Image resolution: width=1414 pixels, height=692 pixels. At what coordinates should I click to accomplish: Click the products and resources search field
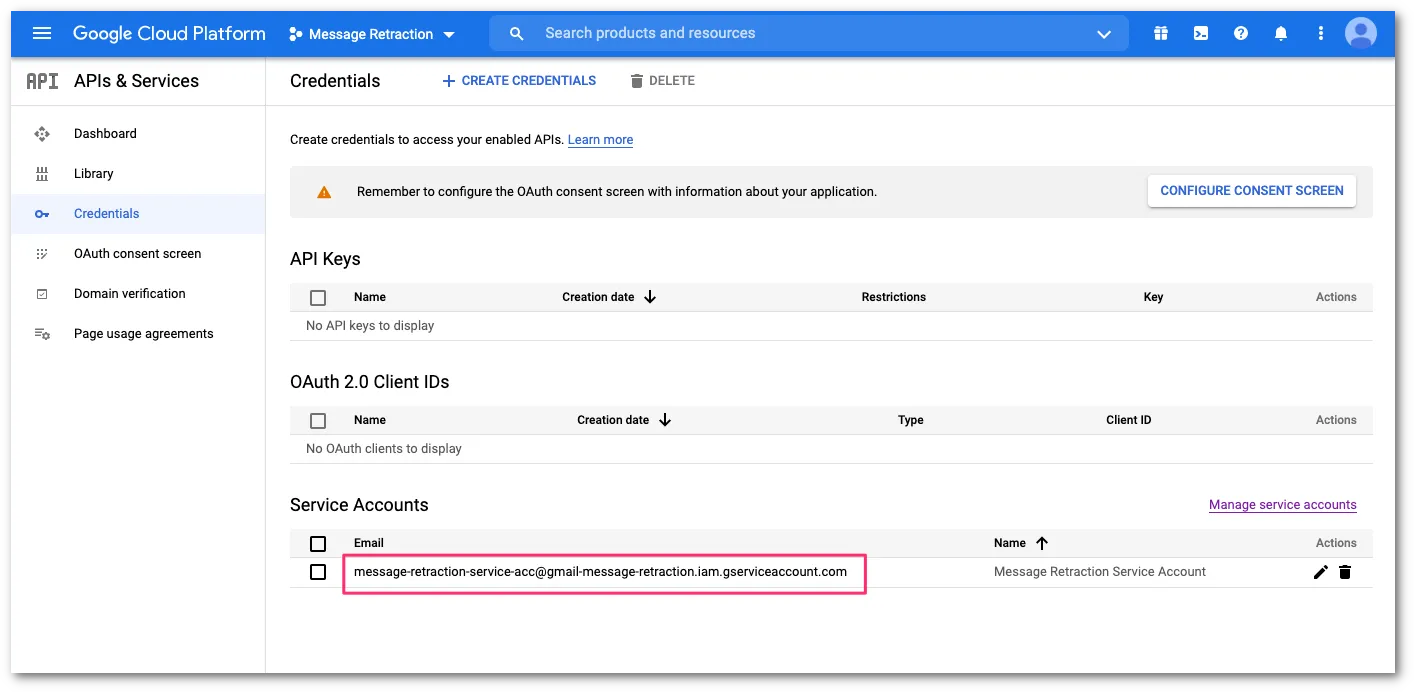tap(750, 33)
